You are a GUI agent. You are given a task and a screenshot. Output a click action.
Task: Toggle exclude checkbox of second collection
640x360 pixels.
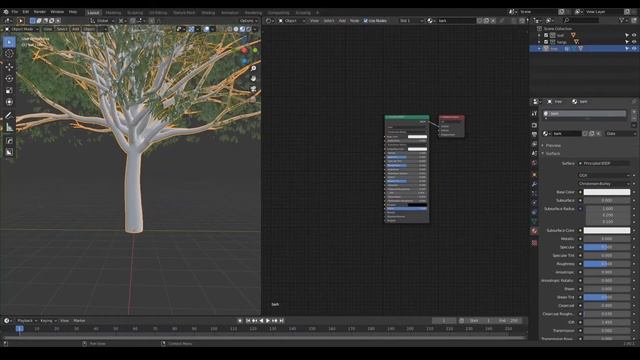click(546, 42)
